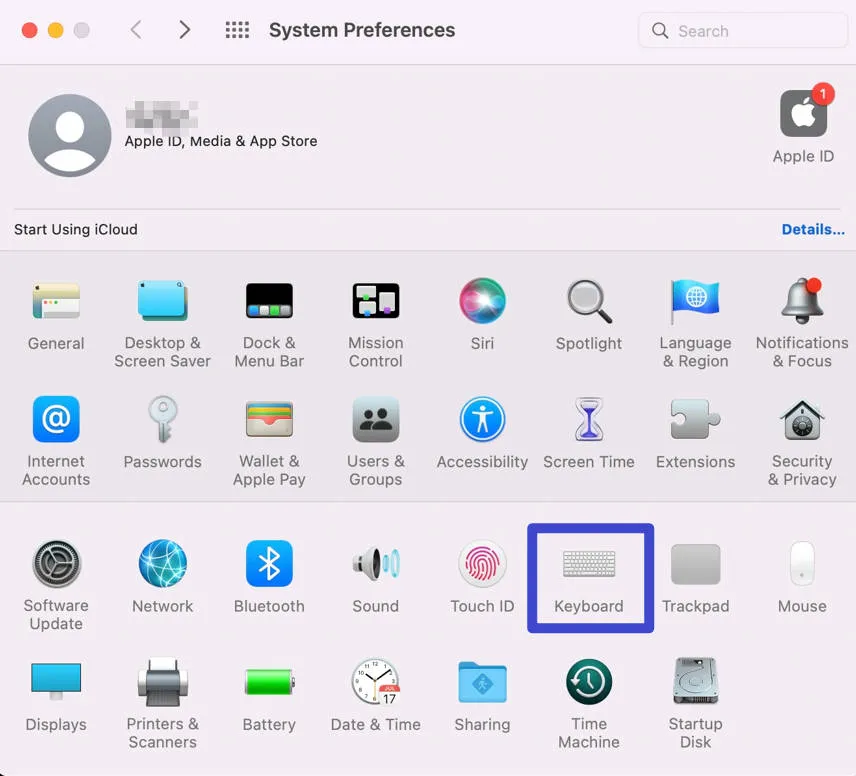This screenshot has width=856, height=776.
Task: Open Mission Control preferences
Action: point(376,323)
